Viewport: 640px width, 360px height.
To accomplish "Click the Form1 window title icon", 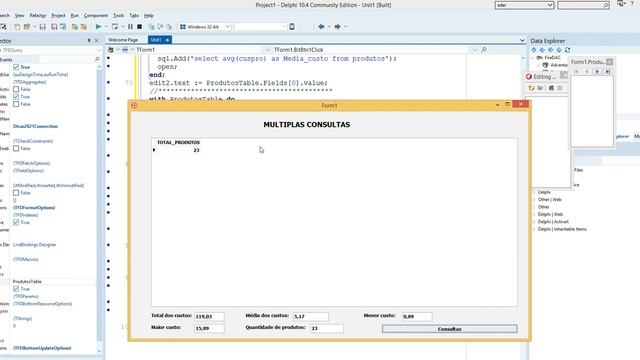I will [134, 105].
